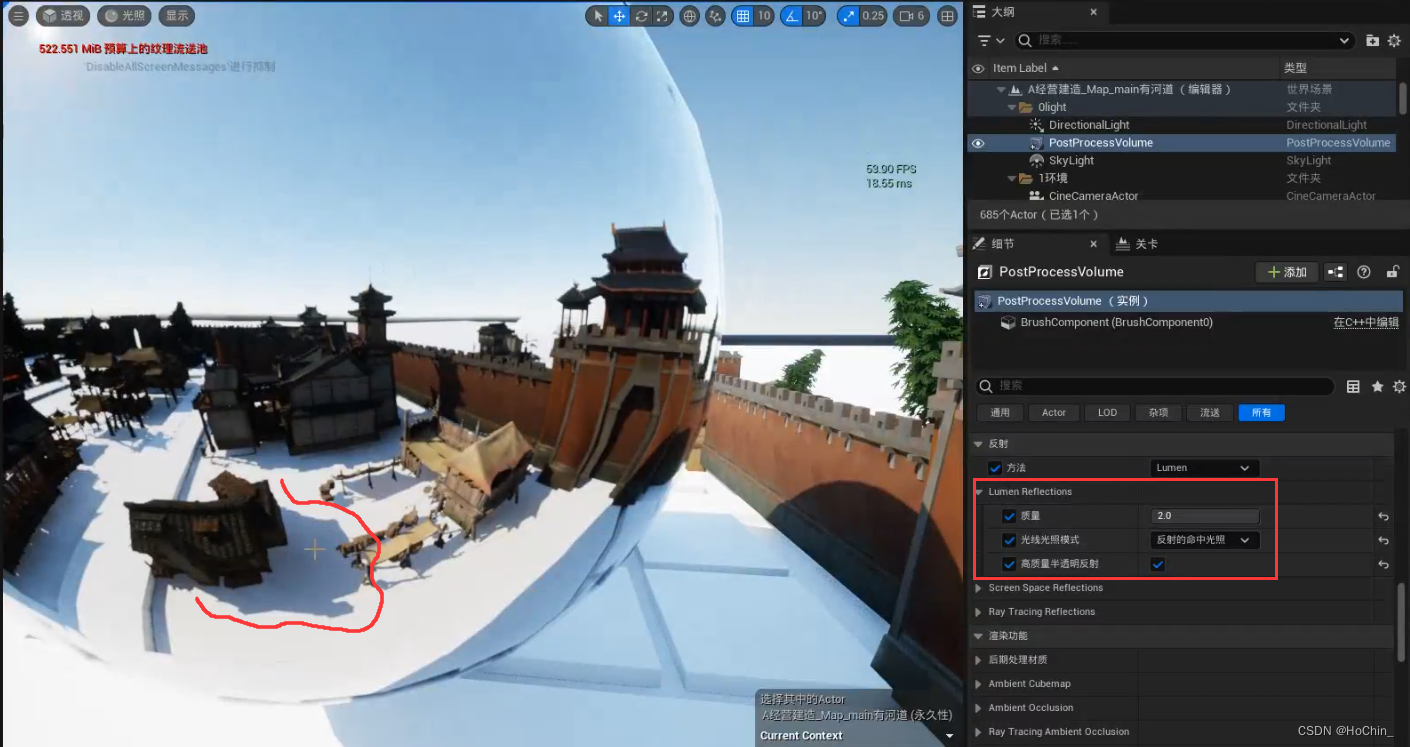Expand the Screen Space Reflections section
This screenshot has width=1410, height=747.
[978, 588]
